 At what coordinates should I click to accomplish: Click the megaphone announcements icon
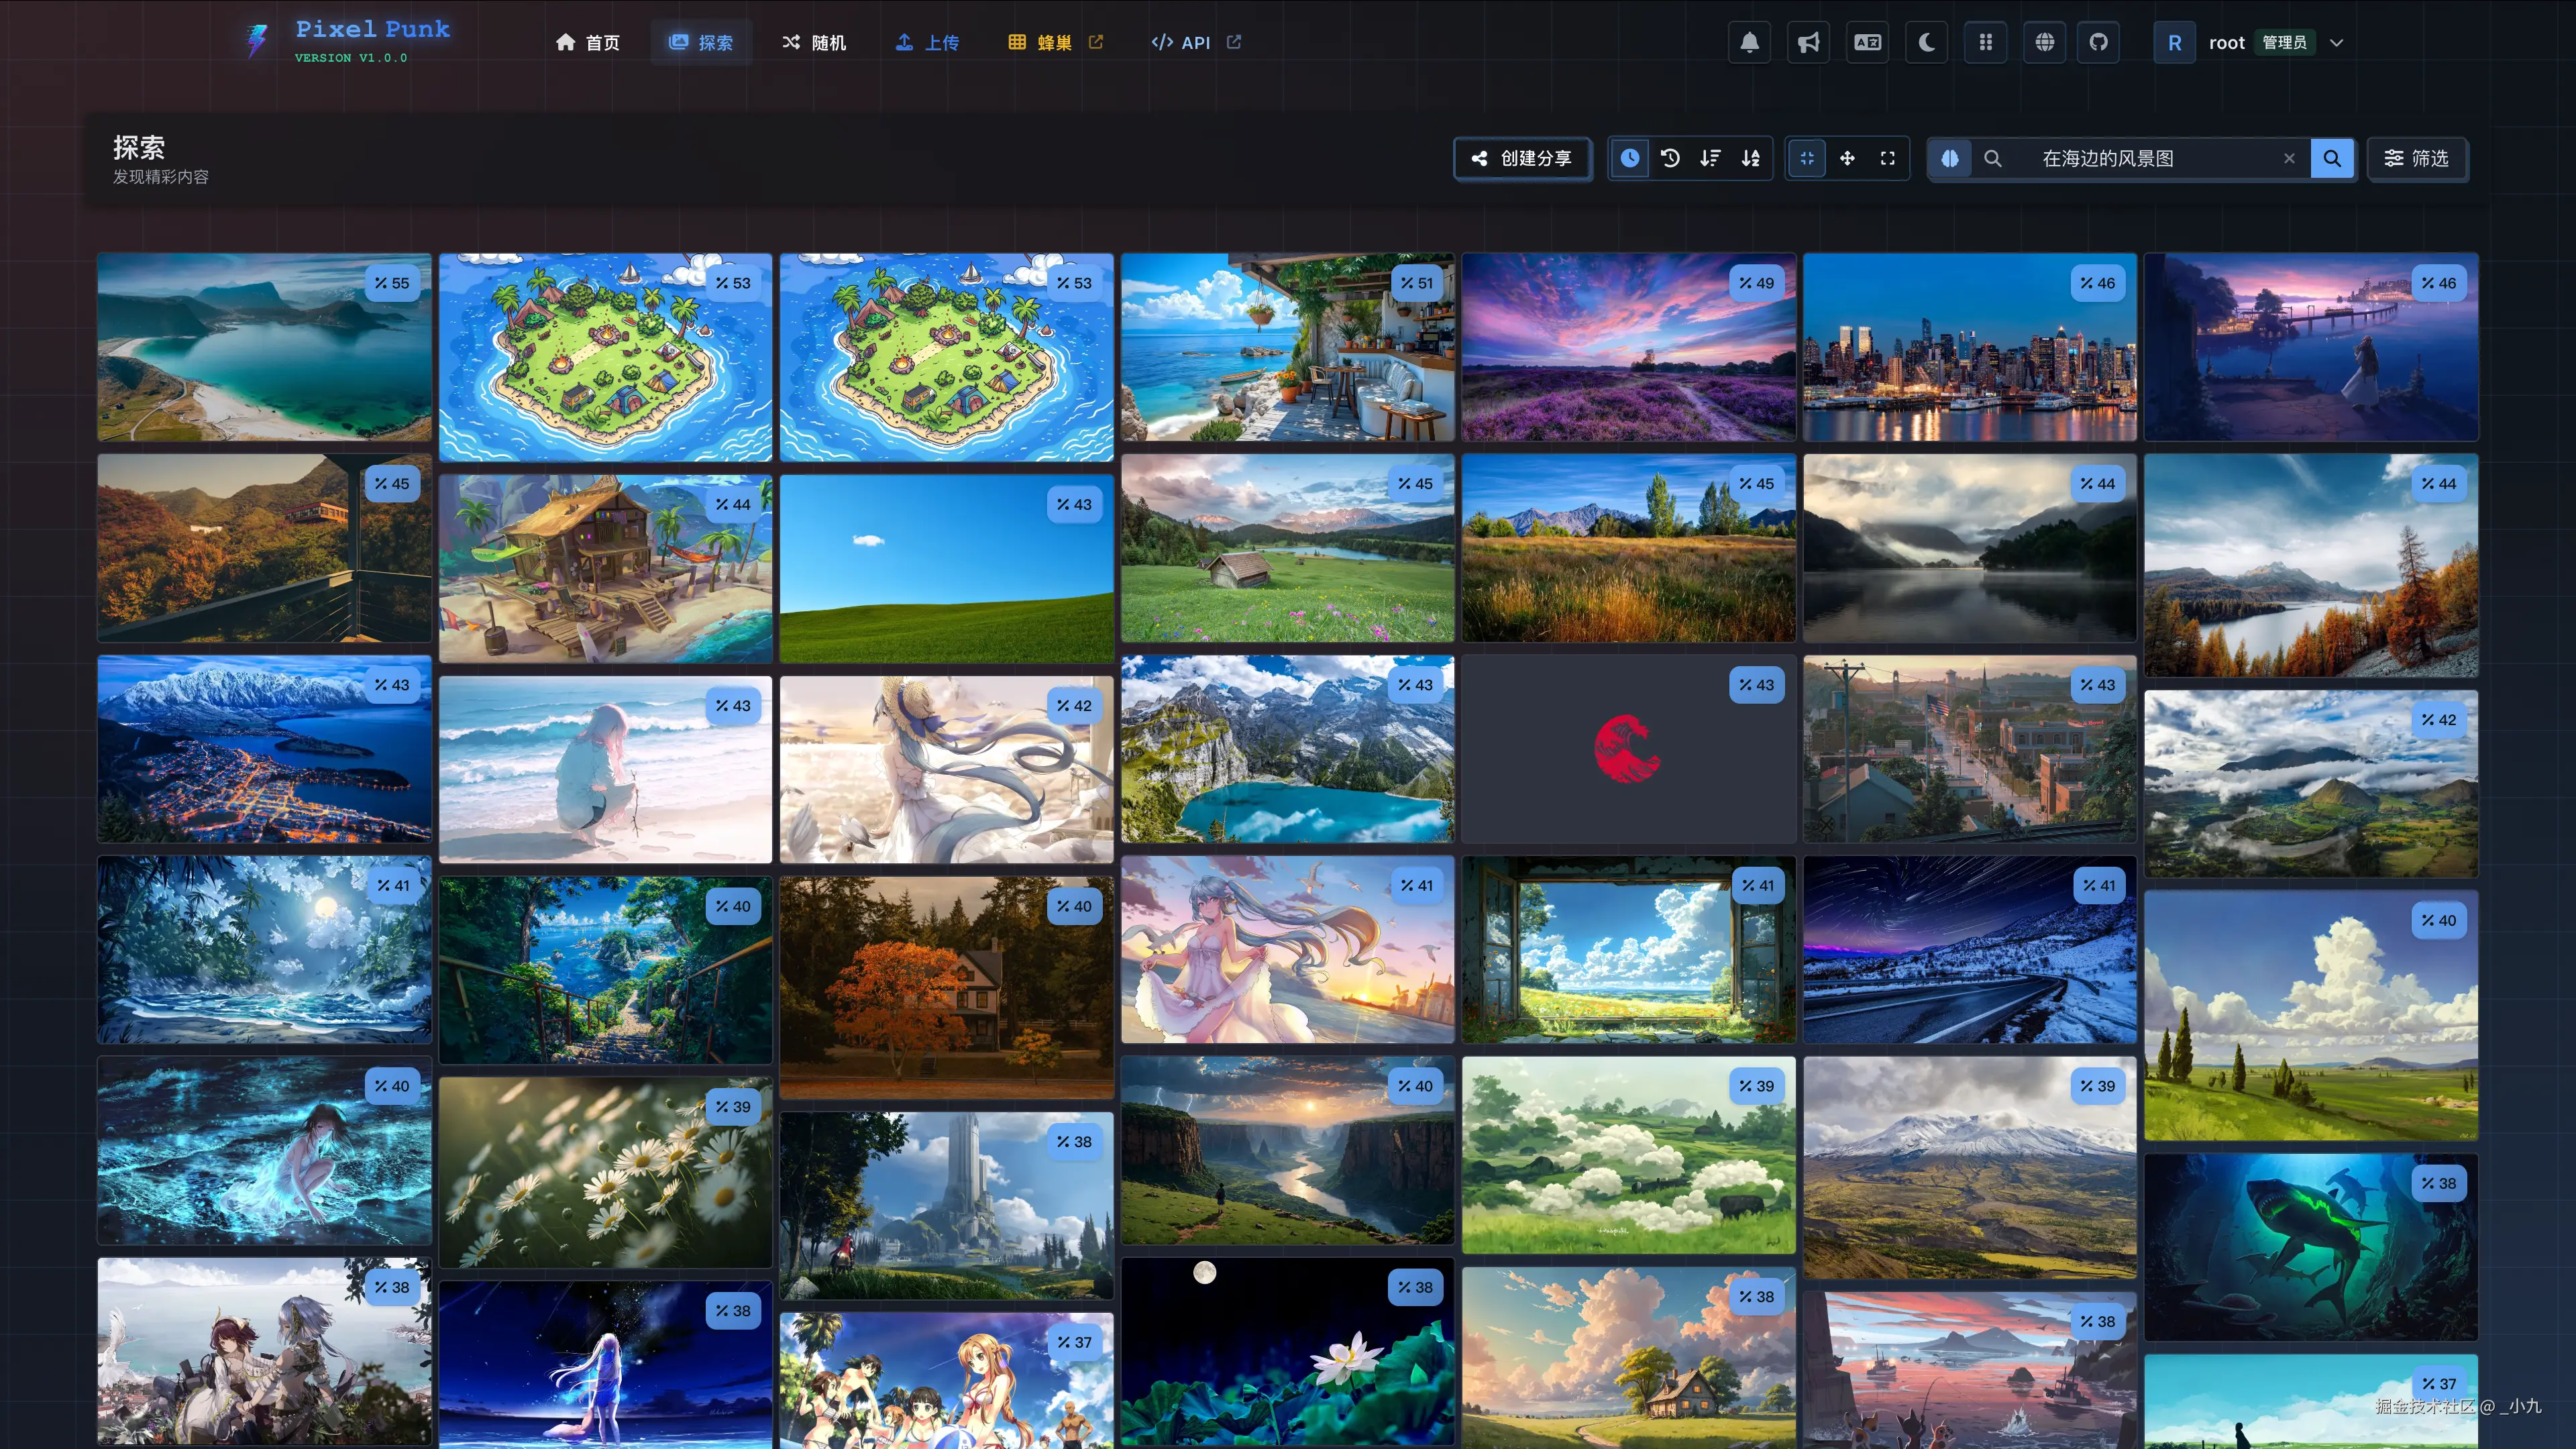(1808, 42)
